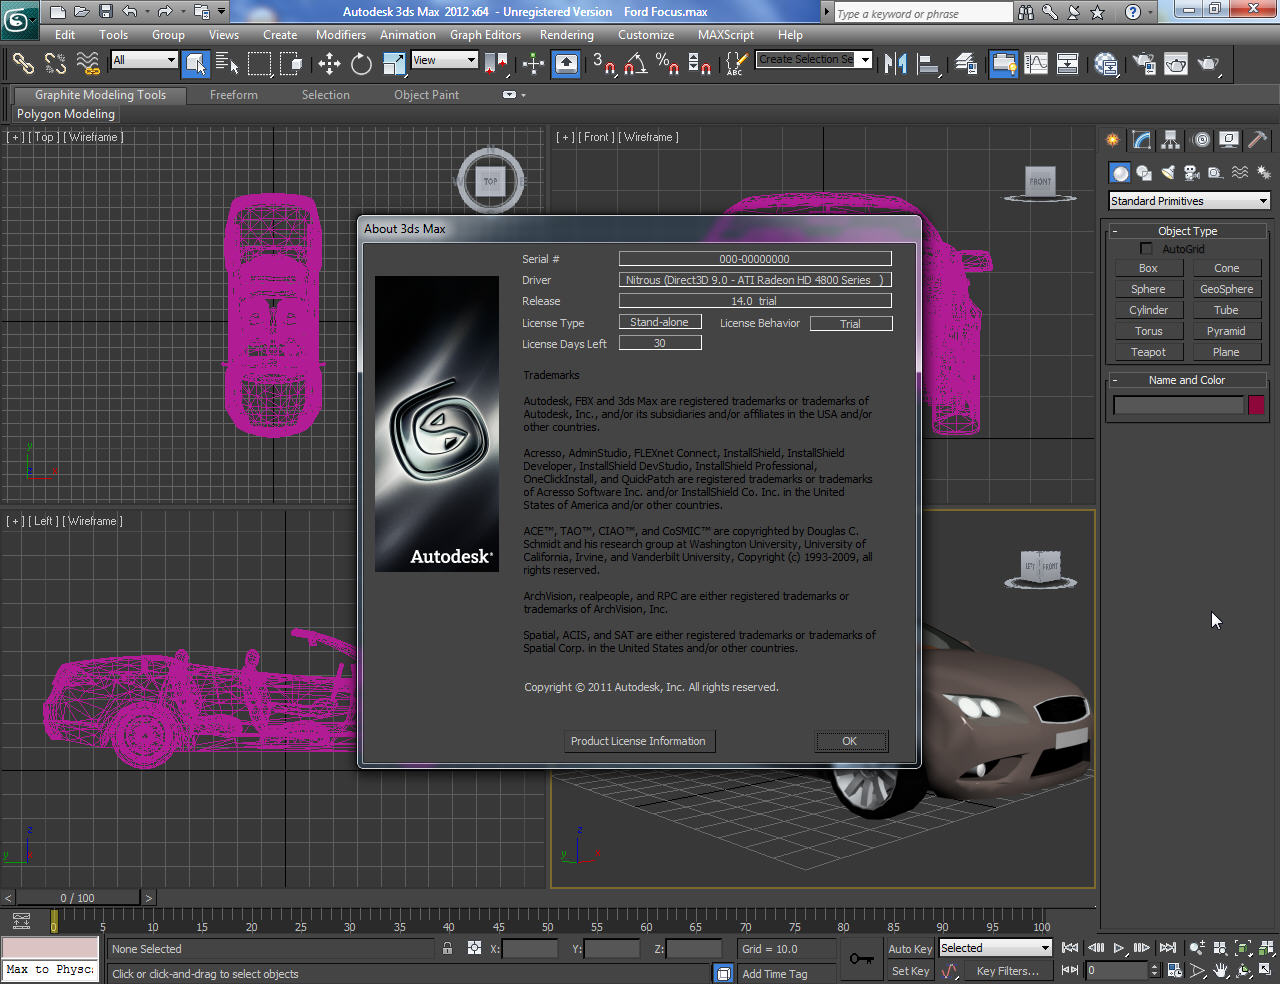This screenshot has width=1280, height=984.
Task: Toggle Angle Snap icon
Action: (636, 64)
